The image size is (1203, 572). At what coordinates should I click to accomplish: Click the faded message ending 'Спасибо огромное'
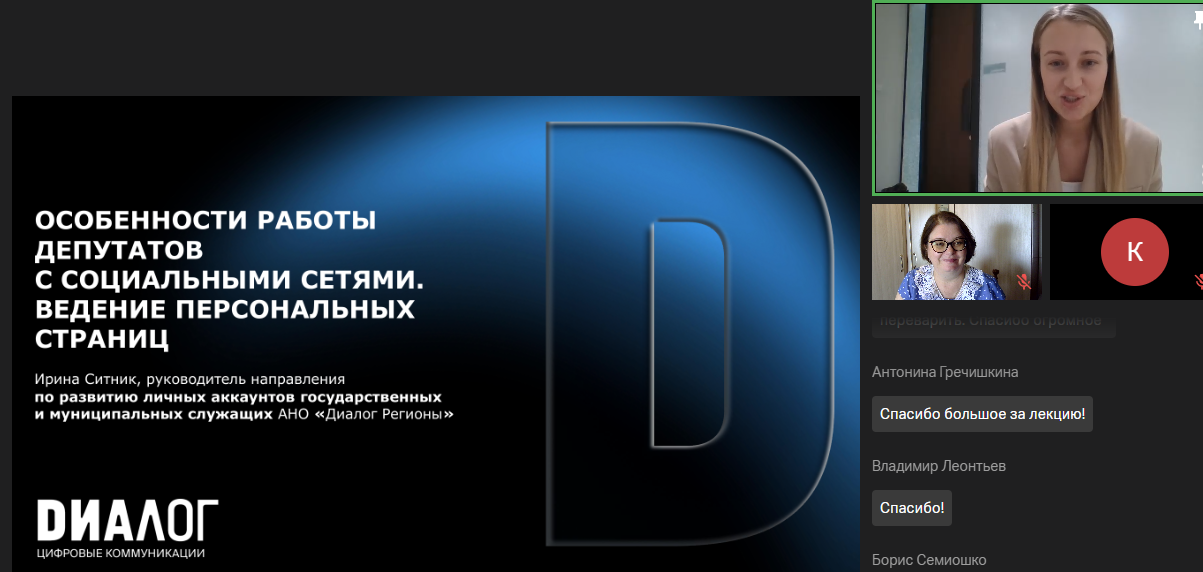(994, 322)
